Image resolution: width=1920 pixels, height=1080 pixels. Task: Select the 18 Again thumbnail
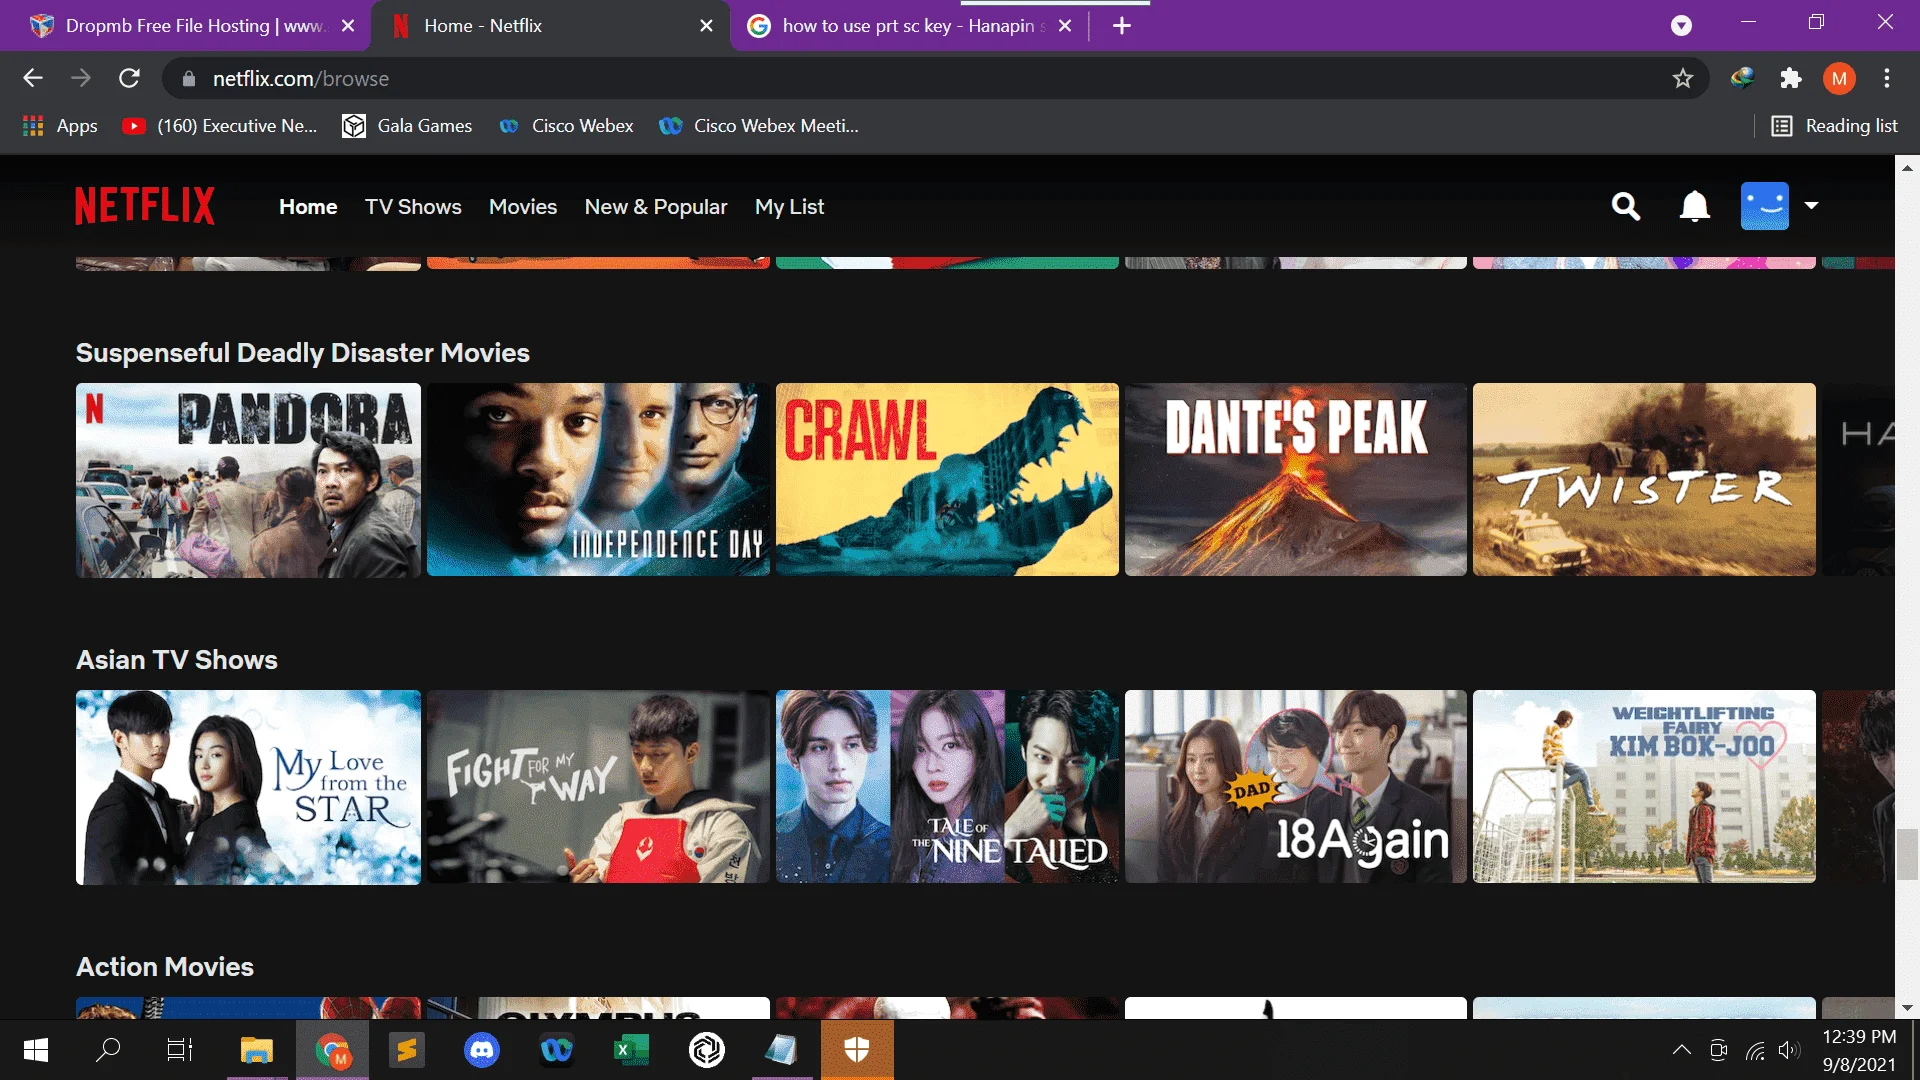point(1296,787)
